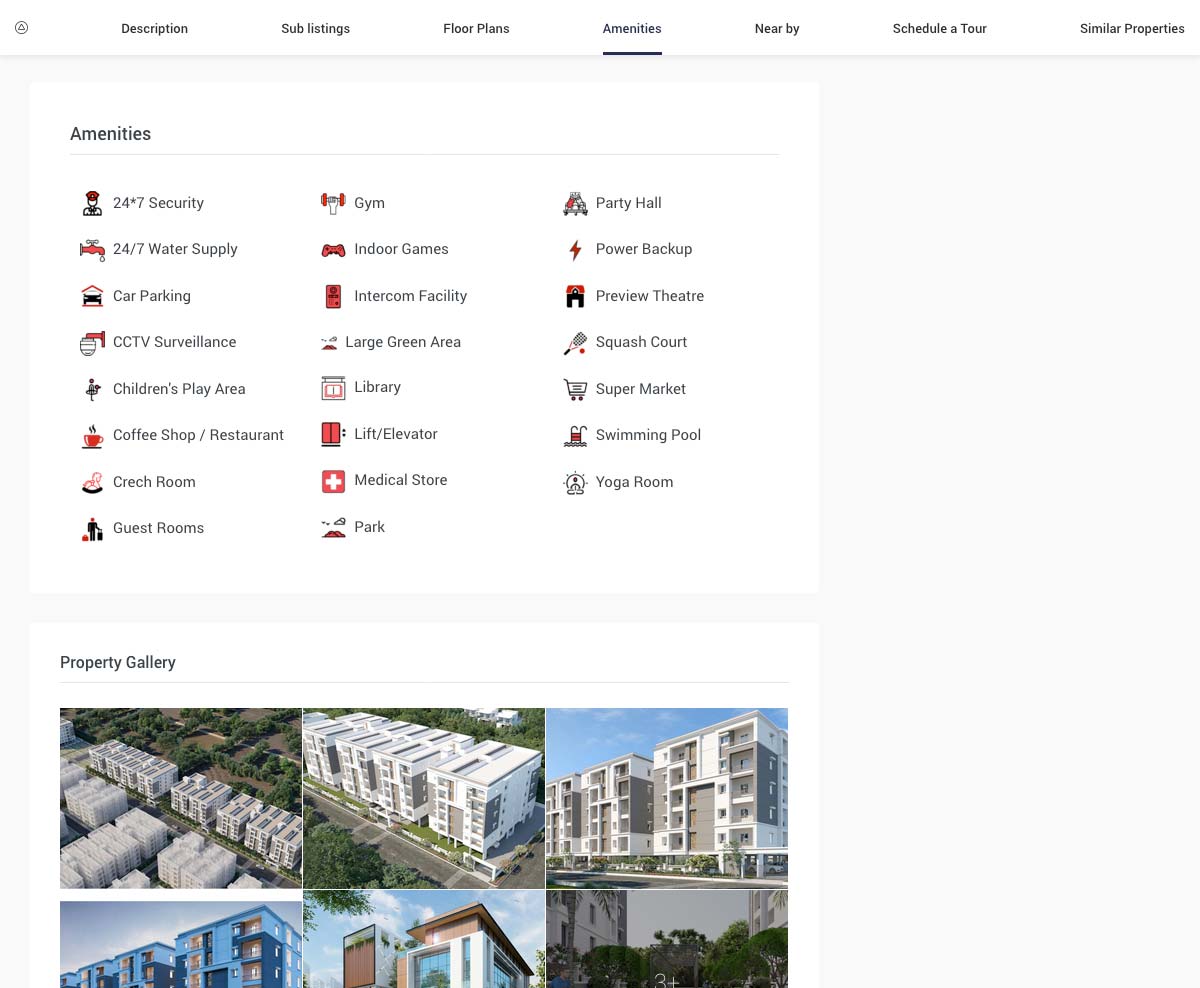Click the "Coffee Shop / Restaurant" label

point(198,435)
